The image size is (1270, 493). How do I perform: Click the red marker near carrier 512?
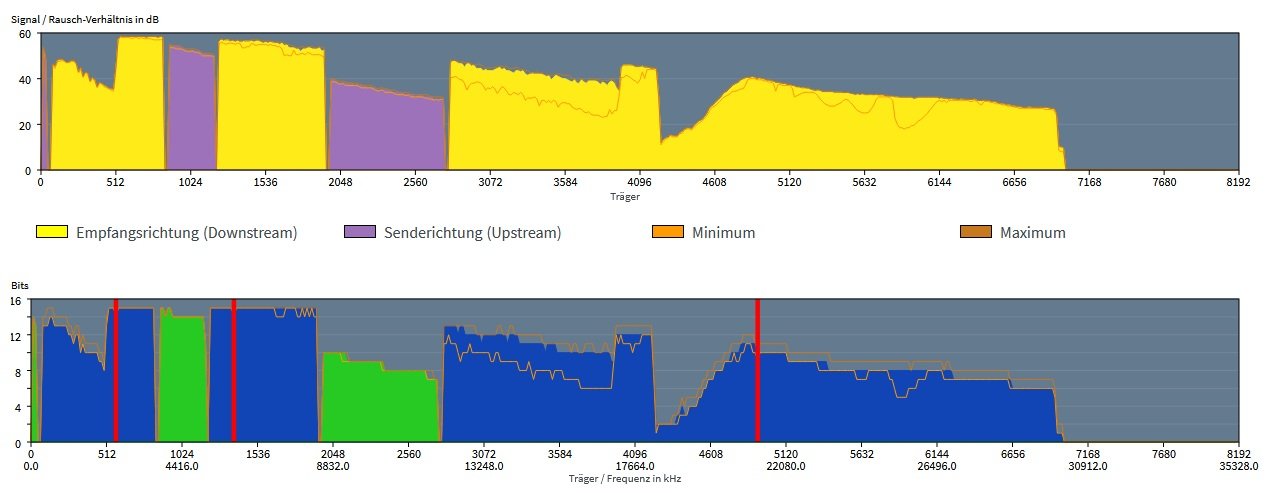(116, 370)
